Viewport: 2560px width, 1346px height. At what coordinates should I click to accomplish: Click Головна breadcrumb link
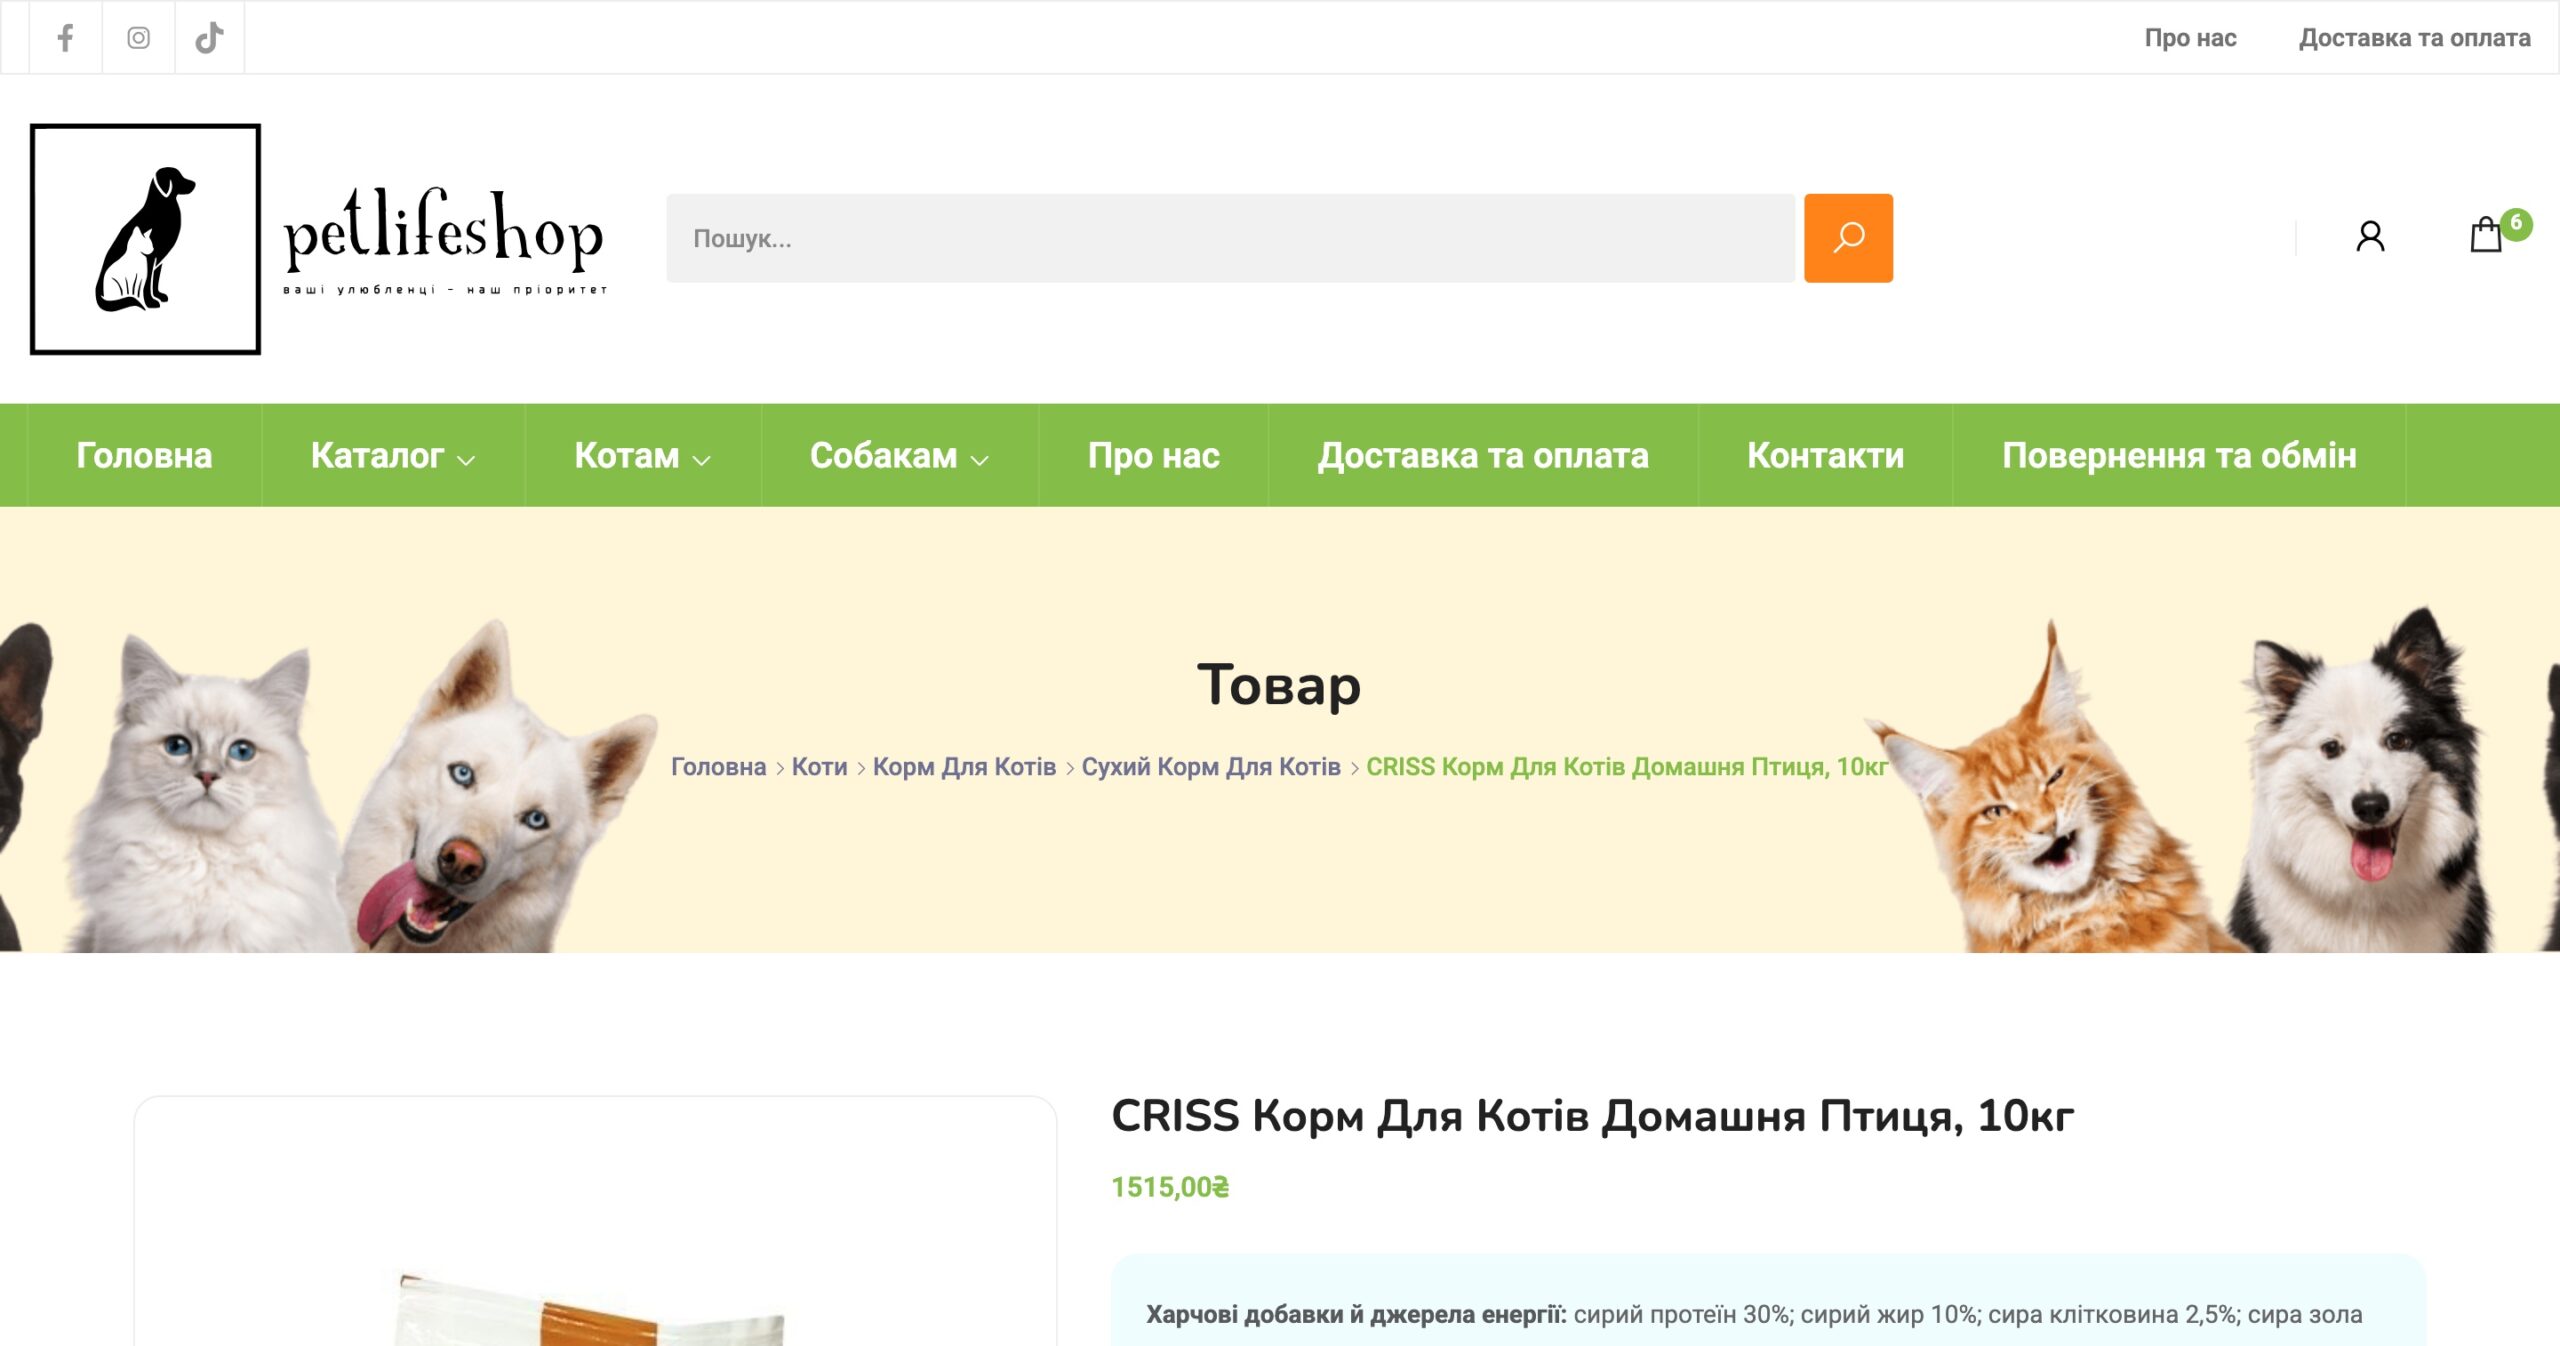718,767
